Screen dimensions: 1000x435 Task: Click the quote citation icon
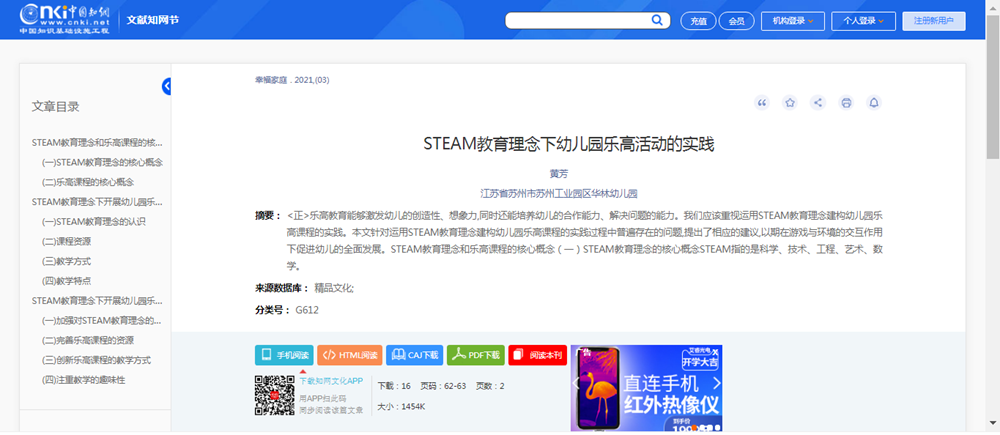[x=762, y=102]
